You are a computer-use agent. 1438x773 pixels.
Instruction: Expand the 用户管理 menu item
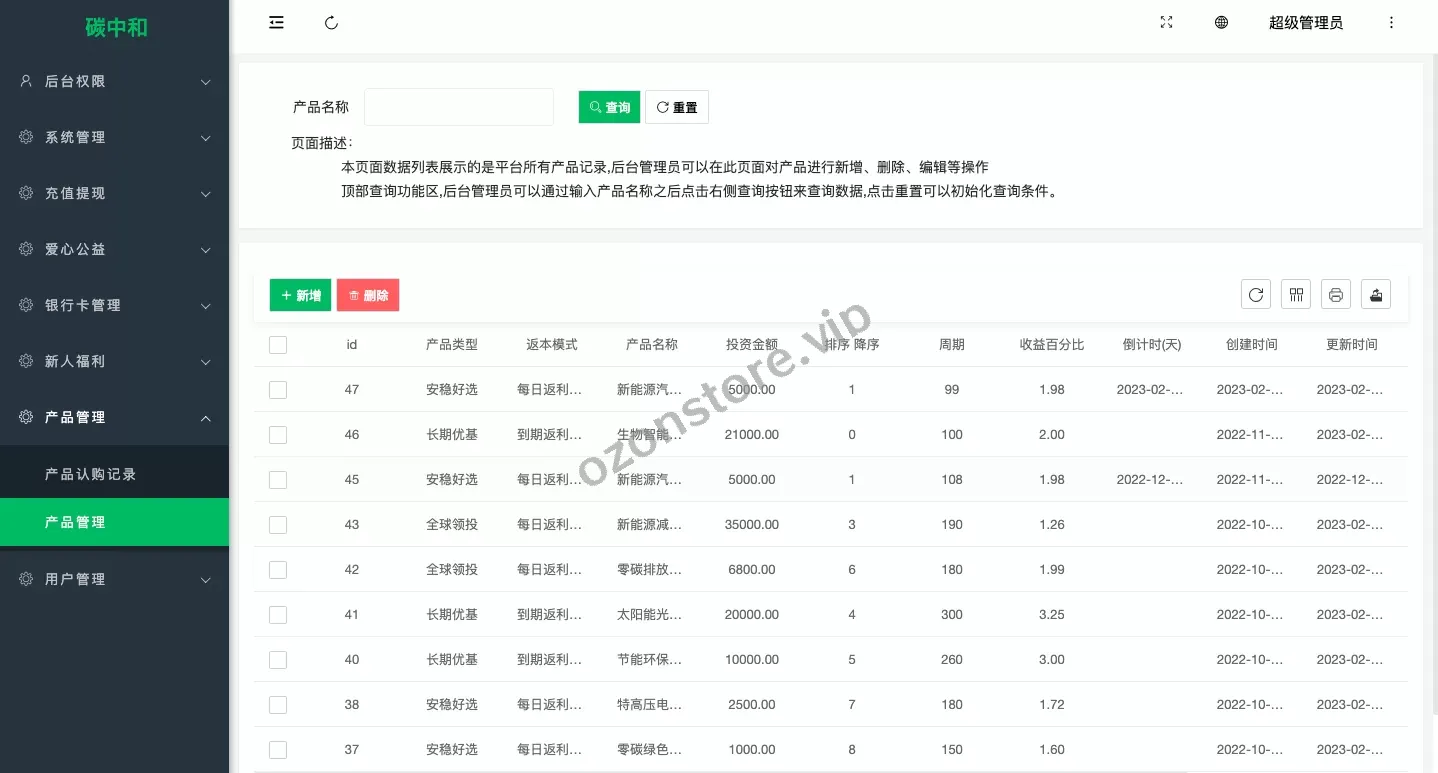tap(115, 580)
